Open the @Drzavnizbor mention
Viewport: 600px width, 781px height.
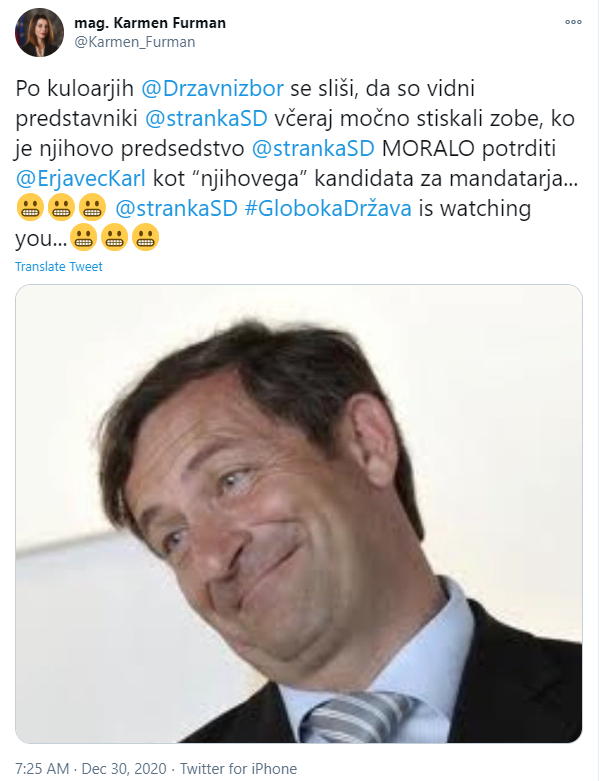(x=213, y=88)
